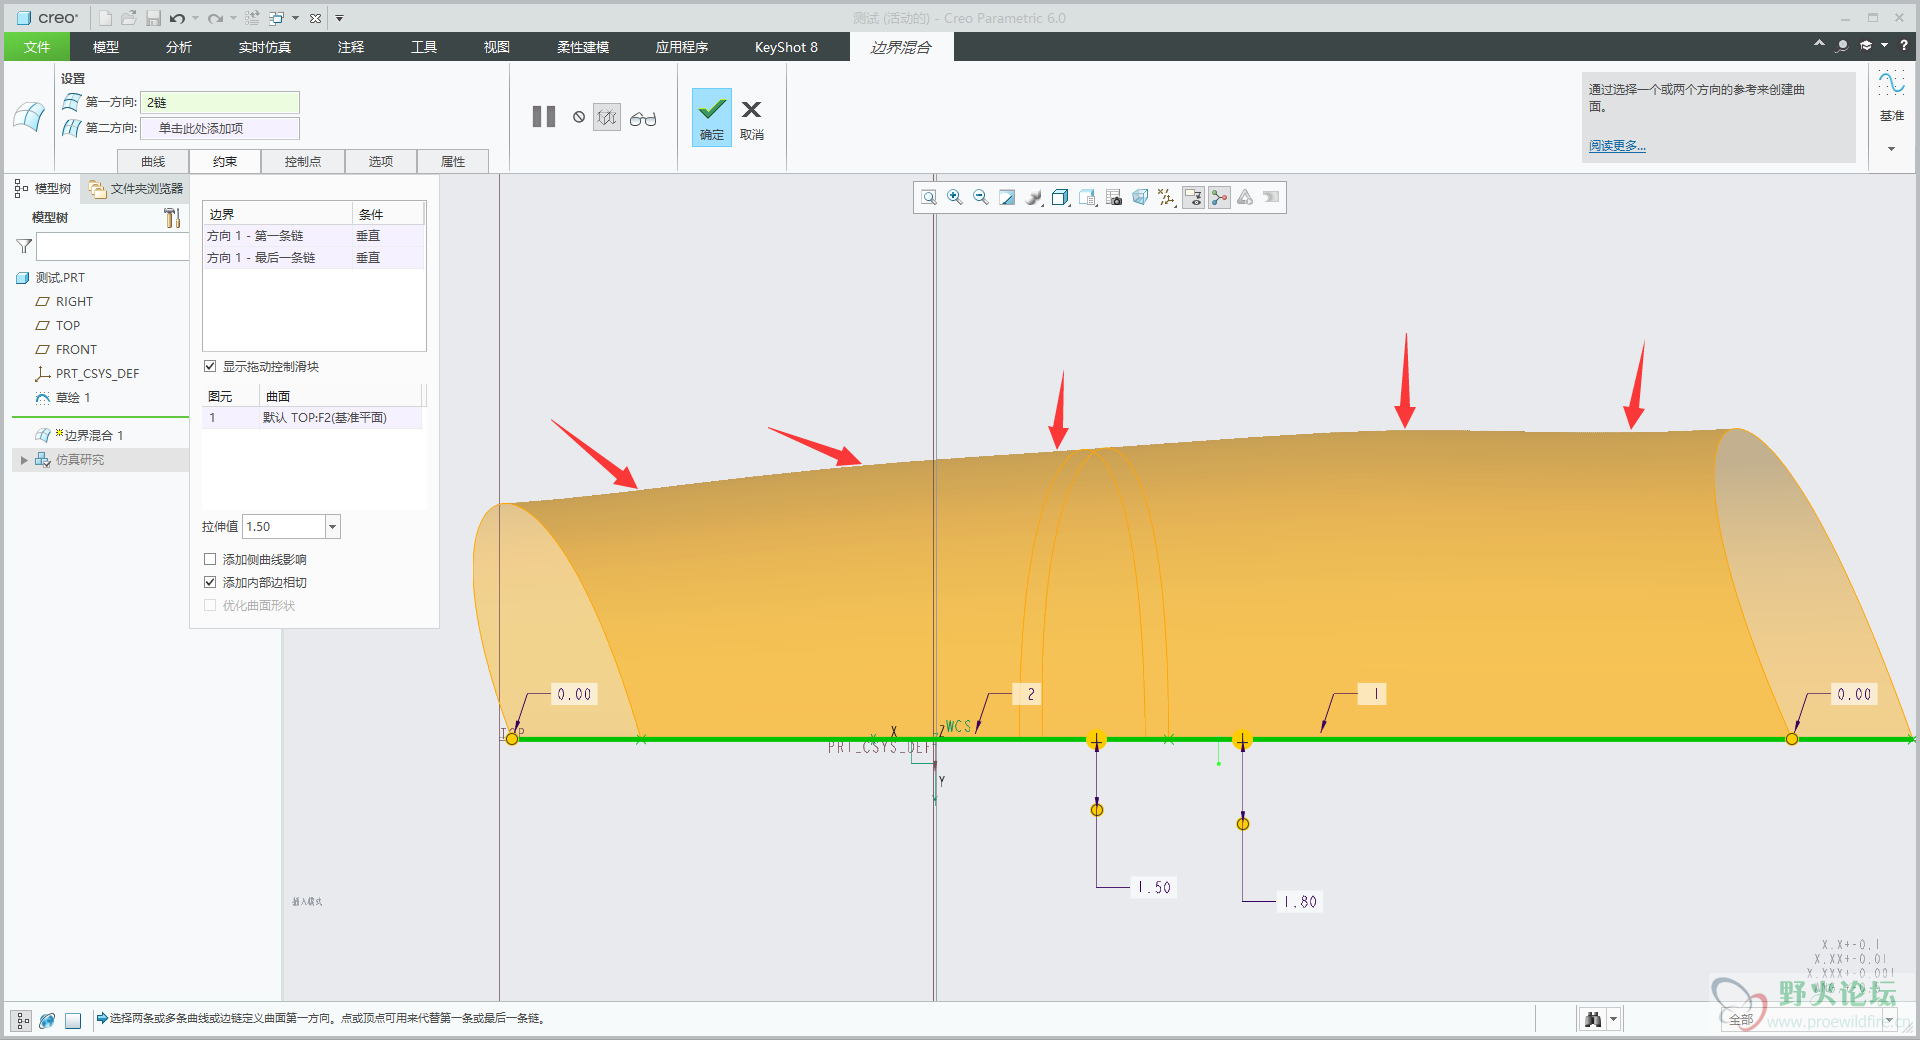Screen dimensions: 1920x1040
Task: Open the dropdown next to binoculars icon
Action: pos(1613,1019)
